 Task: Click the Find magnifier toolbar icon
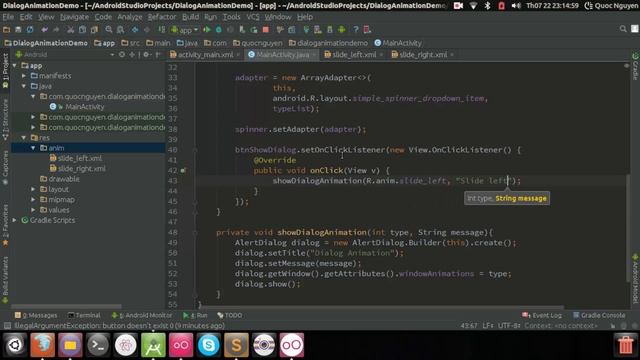click(109, 29)
